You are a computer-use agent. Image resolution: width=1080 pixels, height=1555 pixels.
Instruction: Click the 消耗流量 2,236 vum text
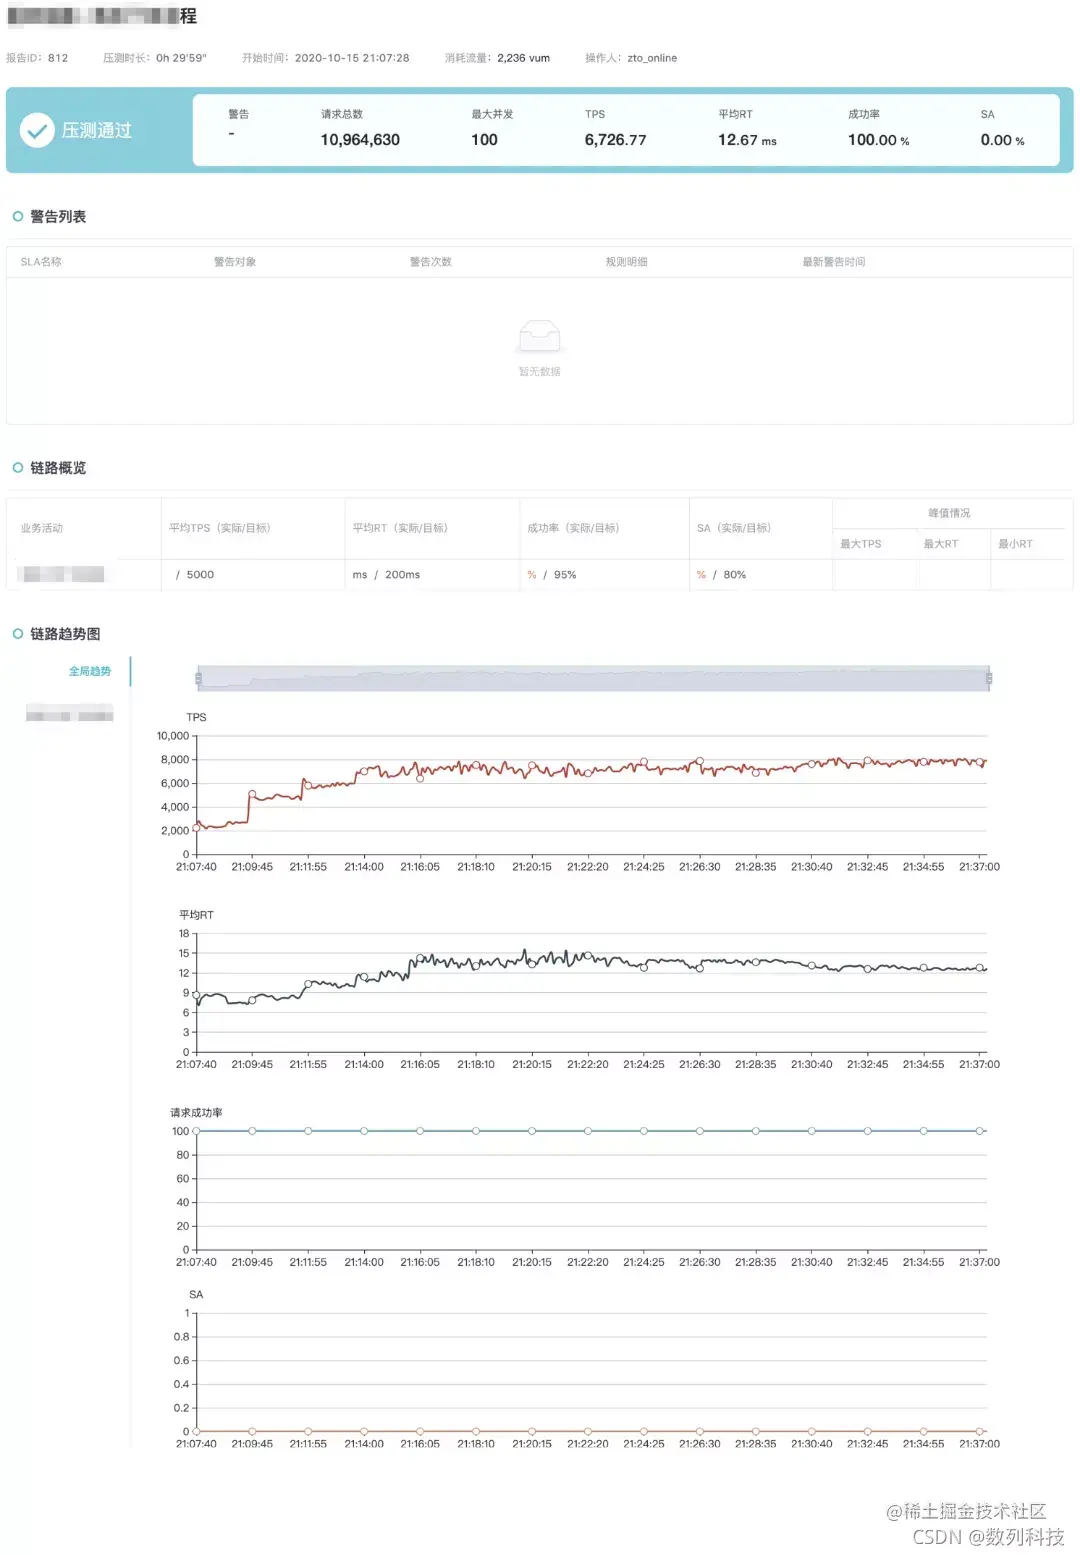497,58
